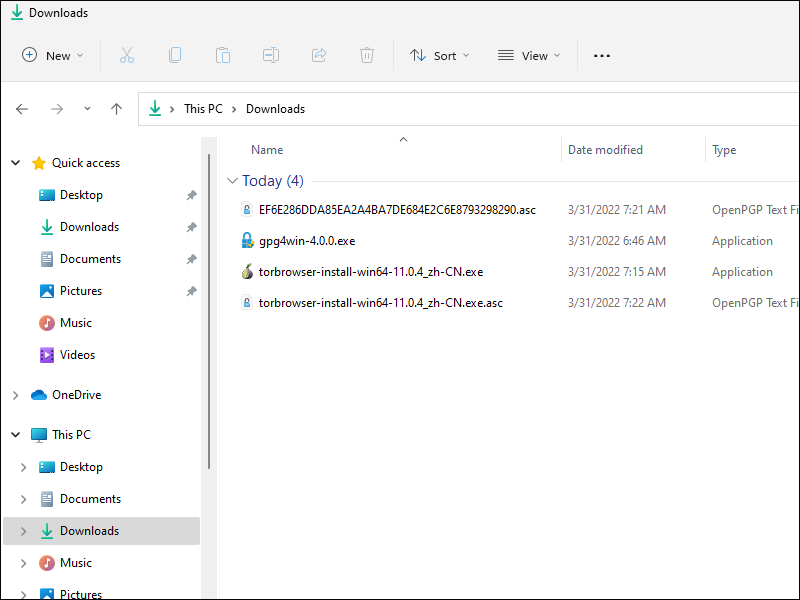Select the gpg4win-4.0.0.exe file
Screen dimensions: 800x600
point(307,241)
